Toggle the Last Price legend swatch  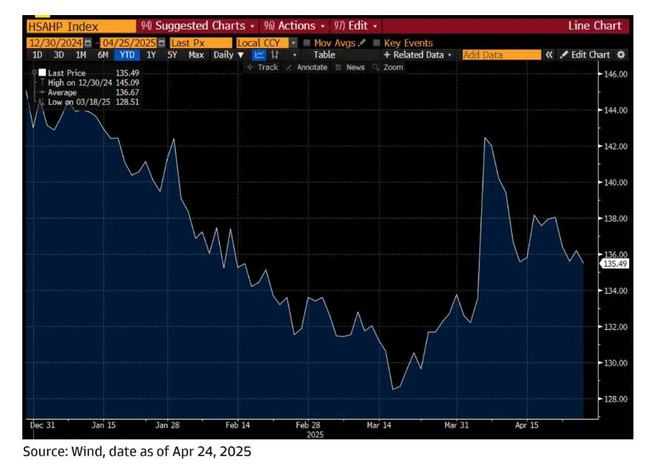pos(42,72)
